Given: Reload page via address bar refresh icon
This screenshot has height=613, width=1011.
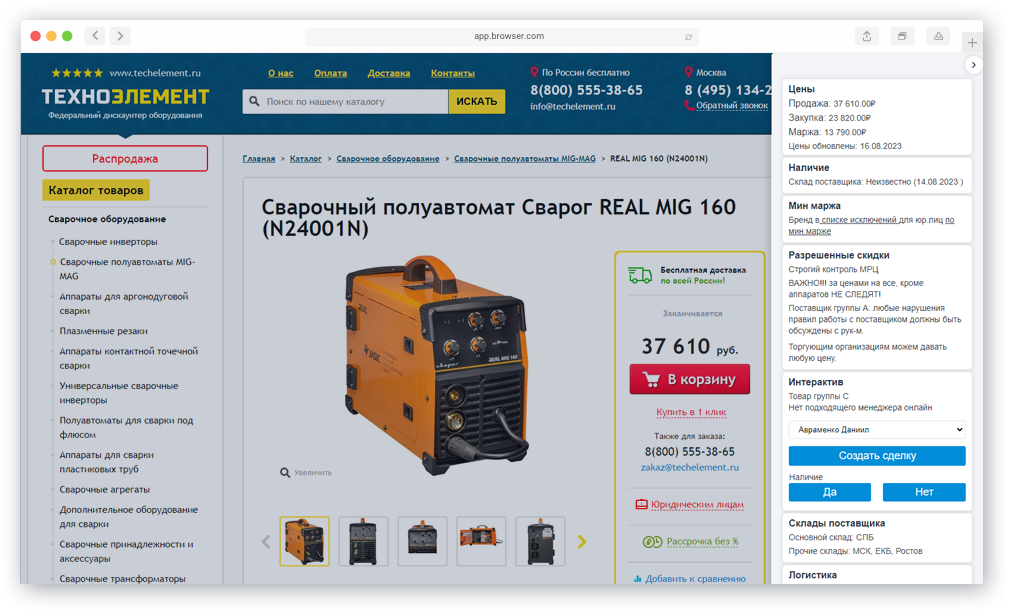Looking at the screenshot, I should point(688,37).
